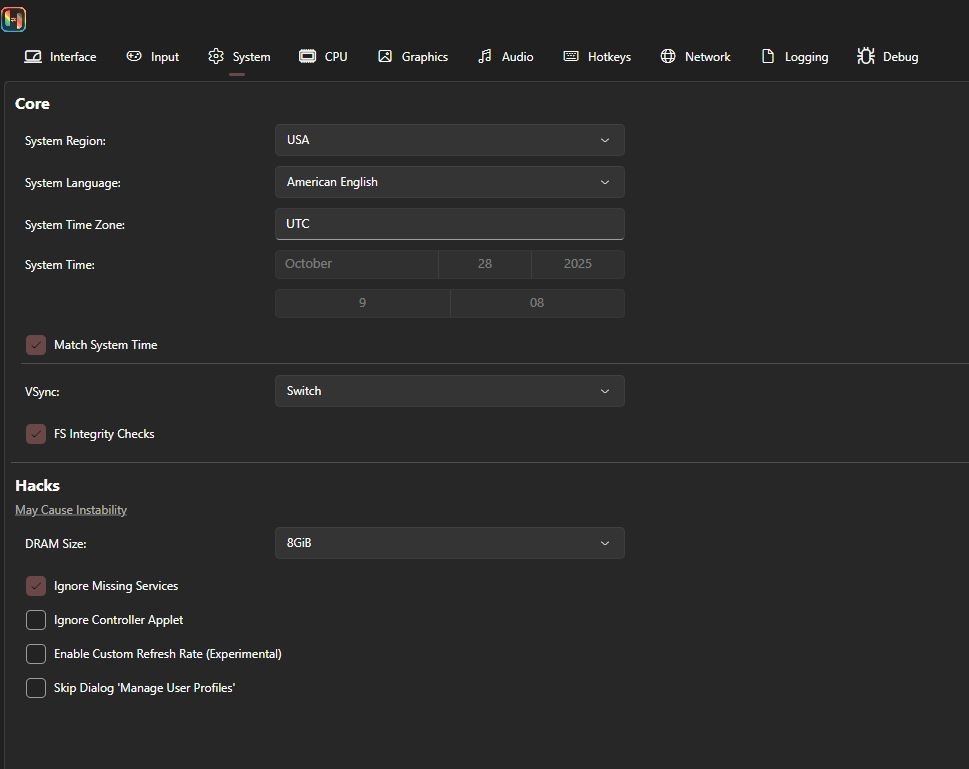Click the year field showing 2025

pyautogui.click(x=578, y=264)
